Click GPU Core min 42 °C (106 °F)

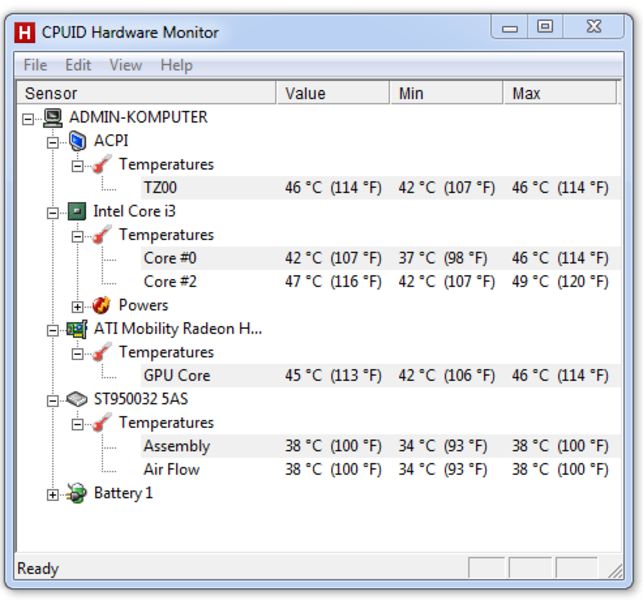[x=447, y=376]
